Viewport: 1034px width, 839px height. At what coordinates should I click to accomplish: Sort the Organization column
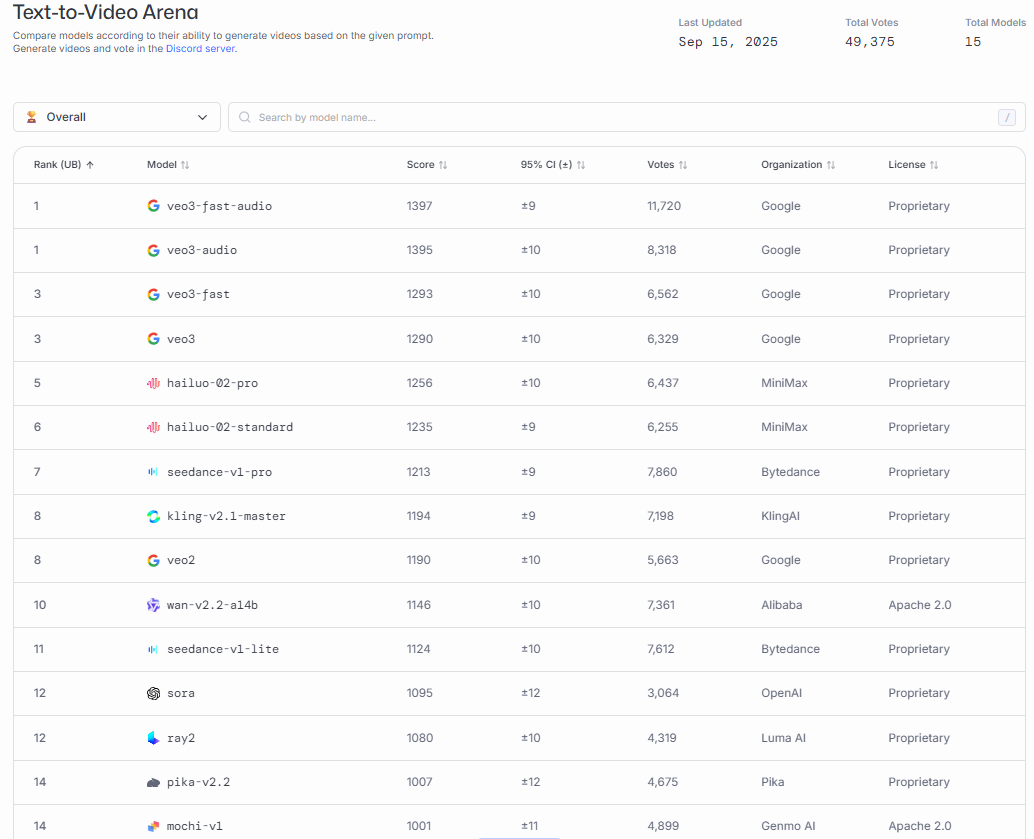click(x=798, y=164)
